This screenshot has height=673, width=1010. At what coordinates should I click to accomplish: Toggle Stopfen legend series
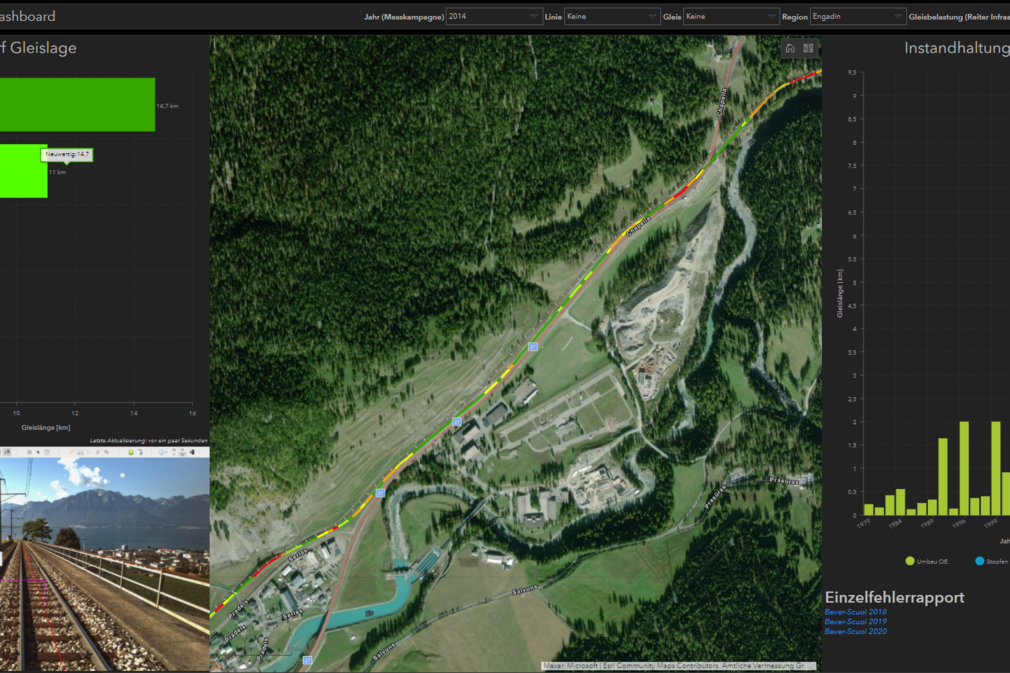click(x=990, y=561)
